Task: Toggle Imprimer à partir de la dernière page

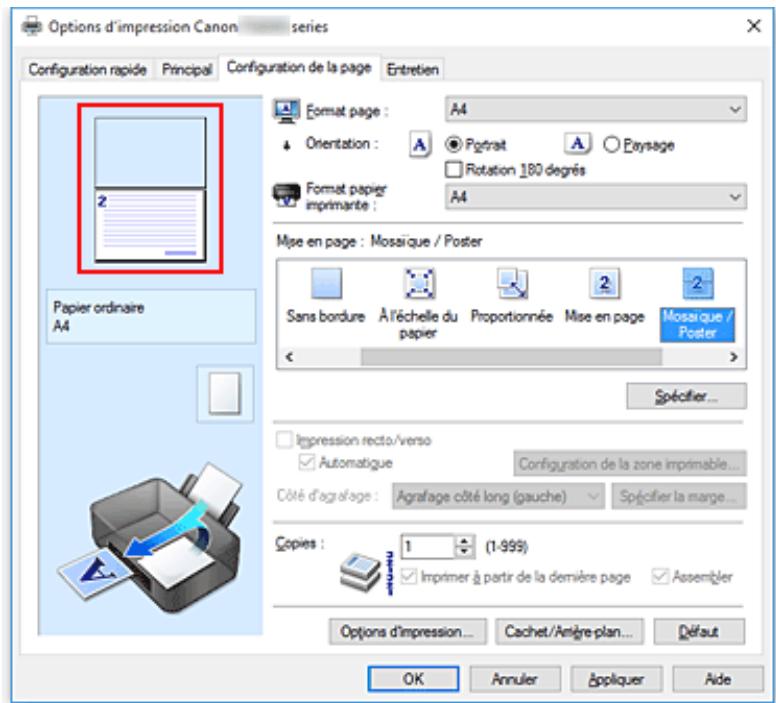Action: [409, 576]
